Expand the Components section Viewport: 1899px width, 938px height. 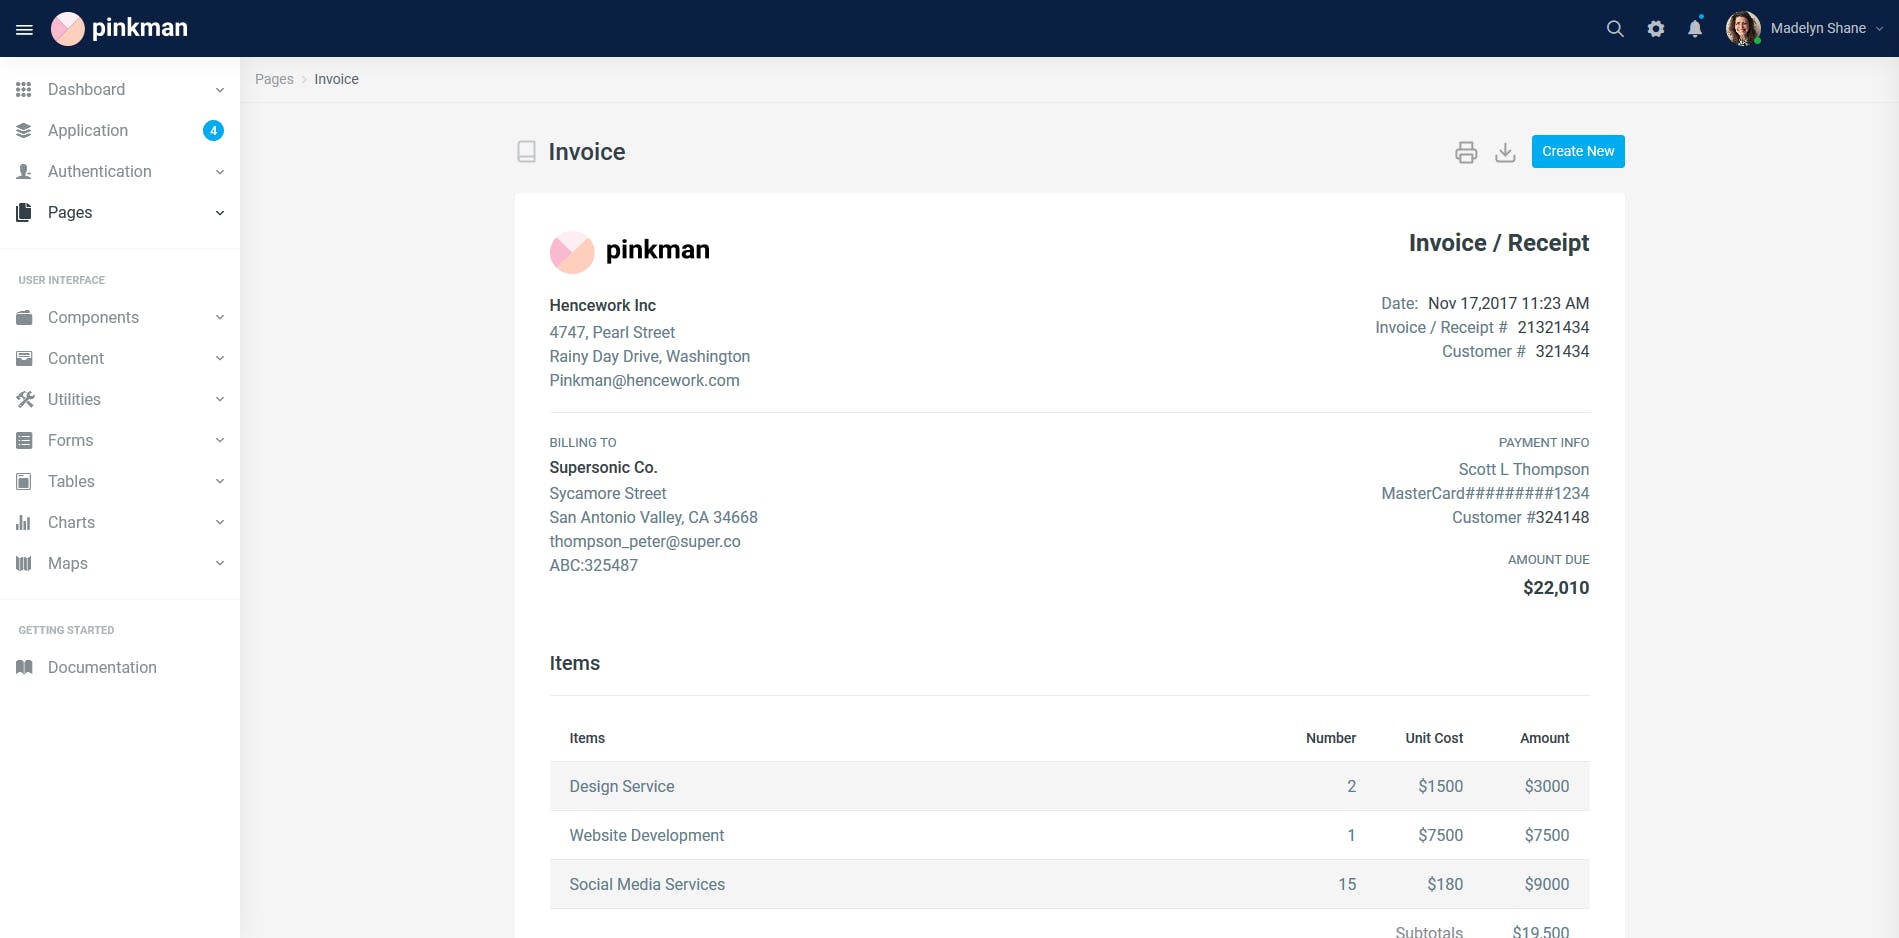pyautogui.click(x=93, y=317)
